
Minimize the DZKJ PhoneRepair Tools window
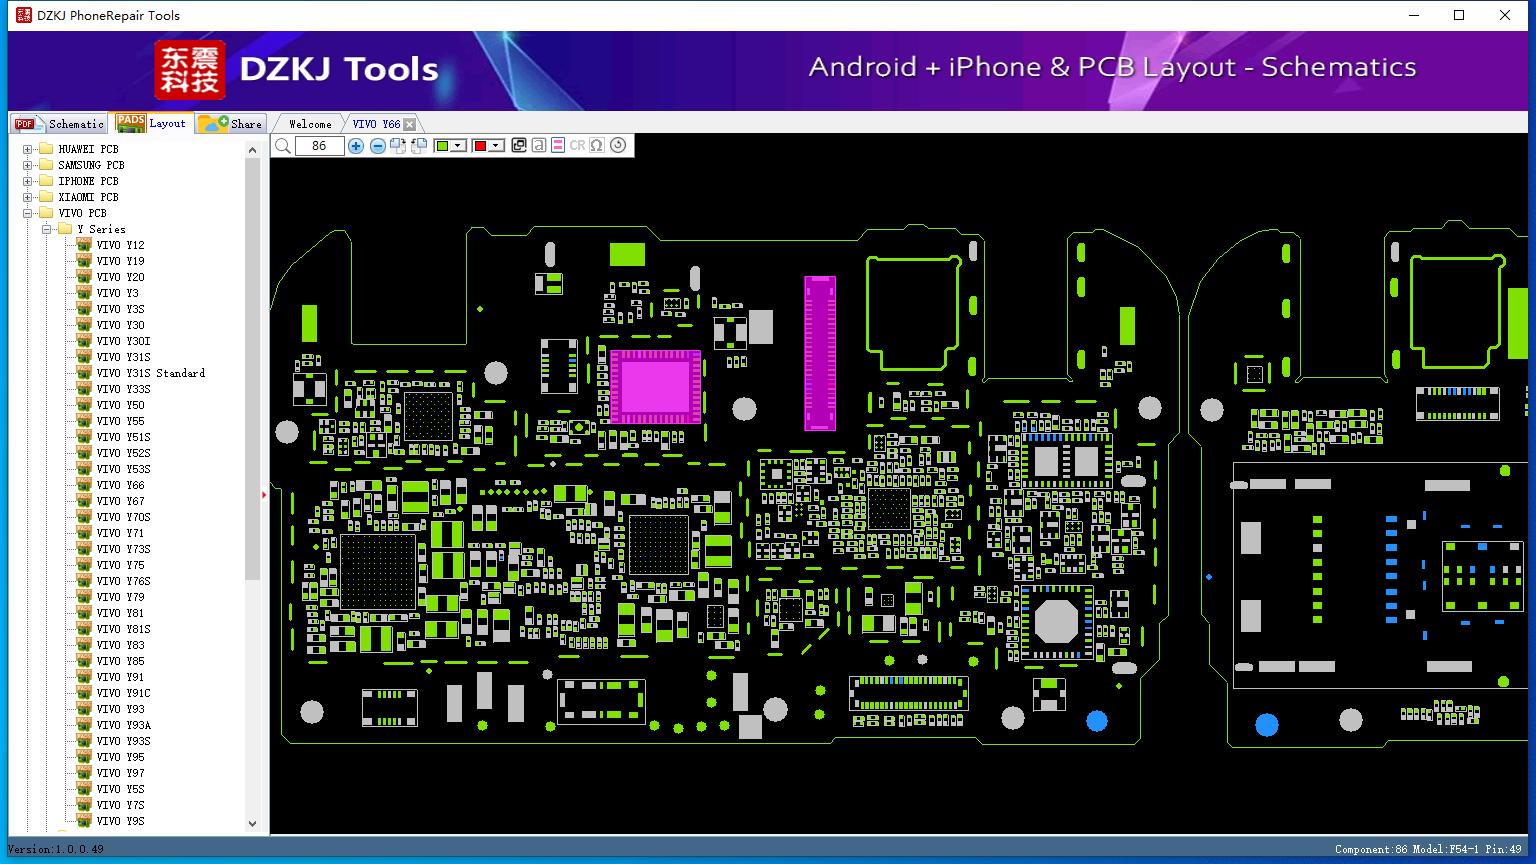[x=1414, y=15]
